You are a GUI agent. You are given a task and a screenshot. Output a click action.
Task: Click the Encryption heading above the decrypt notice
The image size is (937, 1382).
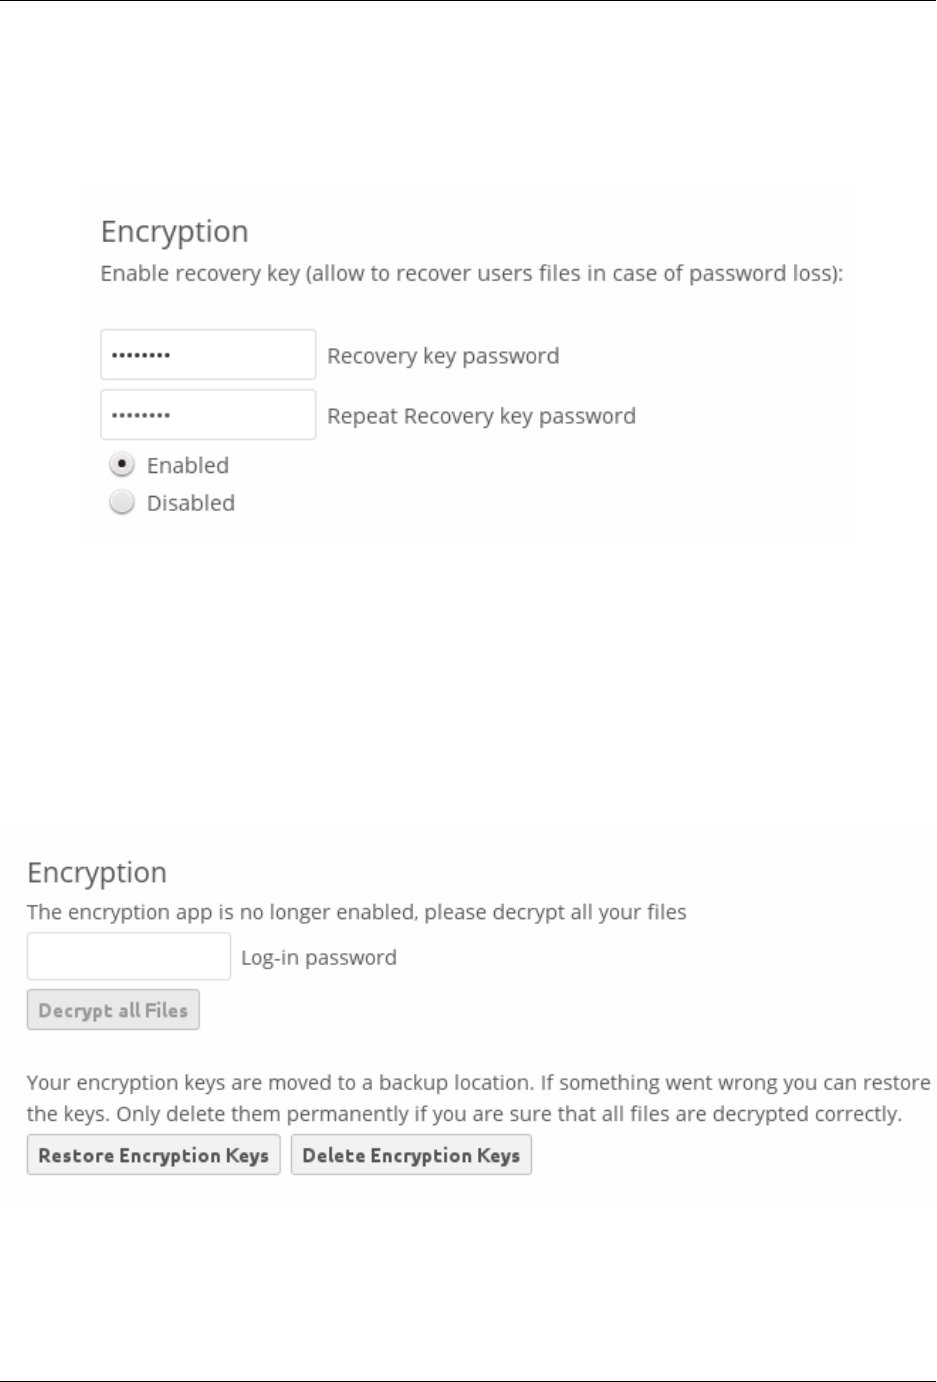[x=97, y=873]
